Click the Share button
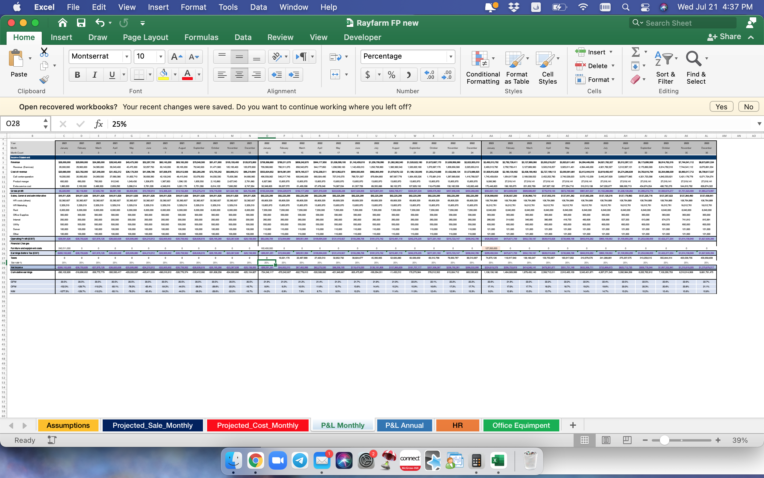The height and width of the screenshot is (478, 764). [x=724, y=37]
